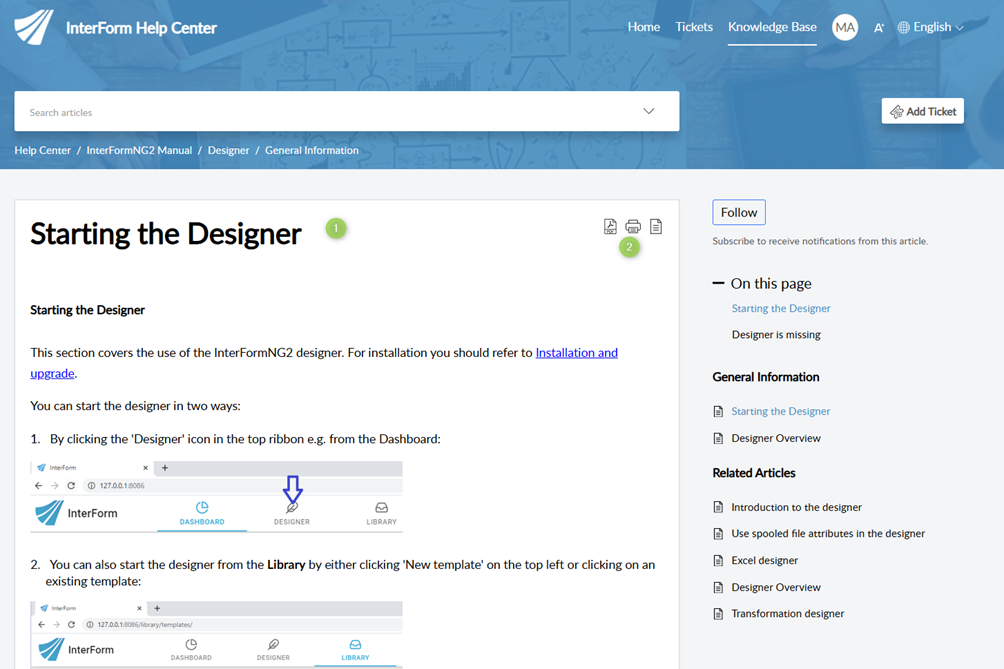This screenshot has width=1004, height=669.
Task: Open the Tickets menu item
Action: pyautogui.click(x=694, y=27)
